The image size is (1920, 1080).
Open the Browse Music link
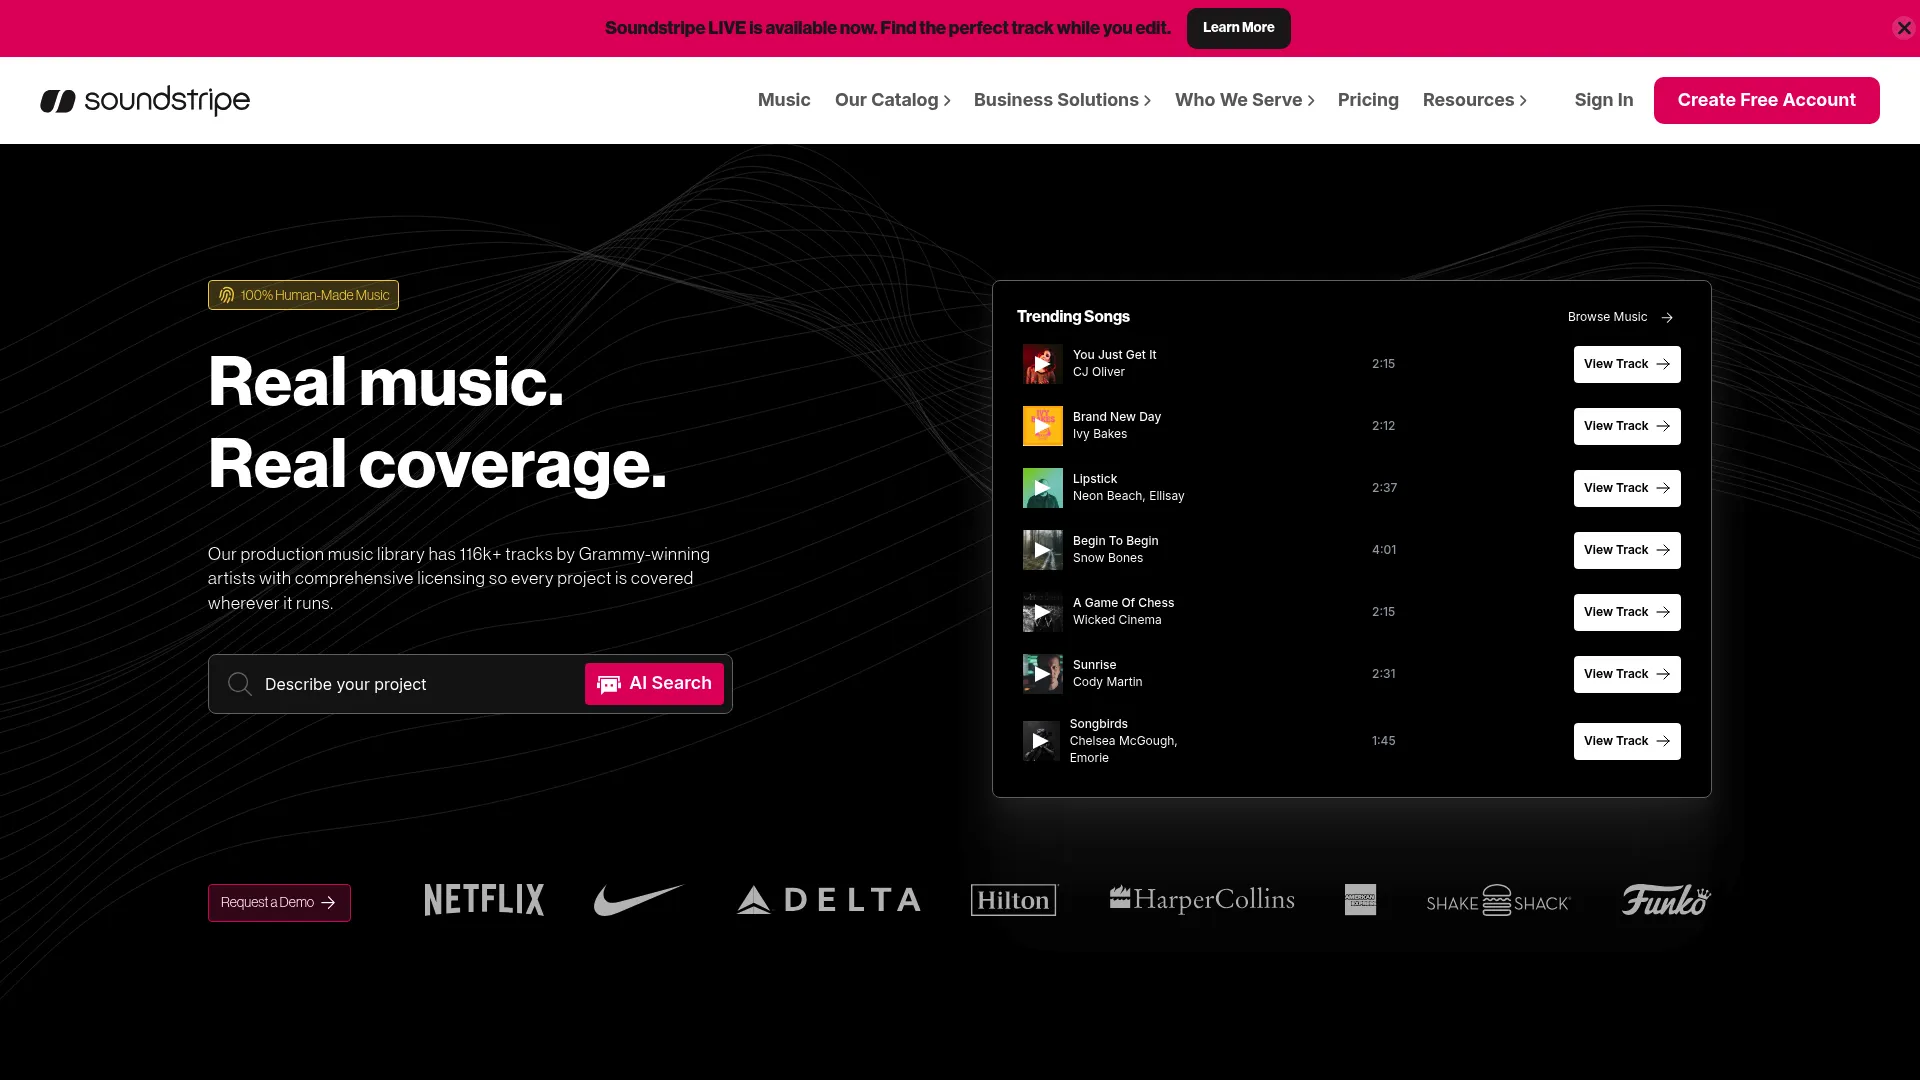[1620, 317]
